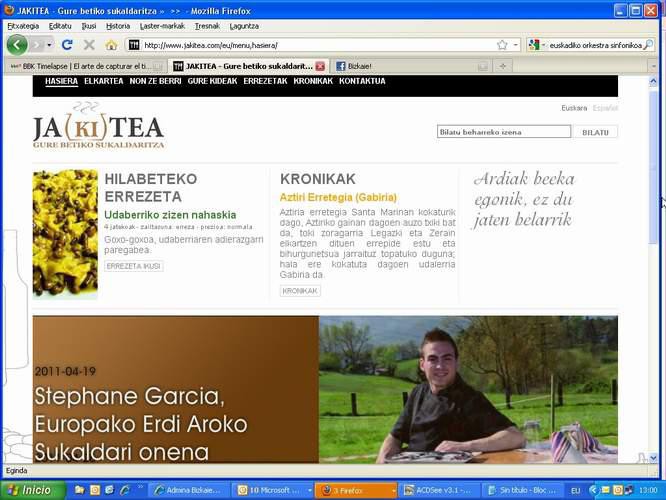This screenshot has width=666, height=500.
Task: Open the Aztiri Erretegia (Gabiria) link
Action: [338, 198]
